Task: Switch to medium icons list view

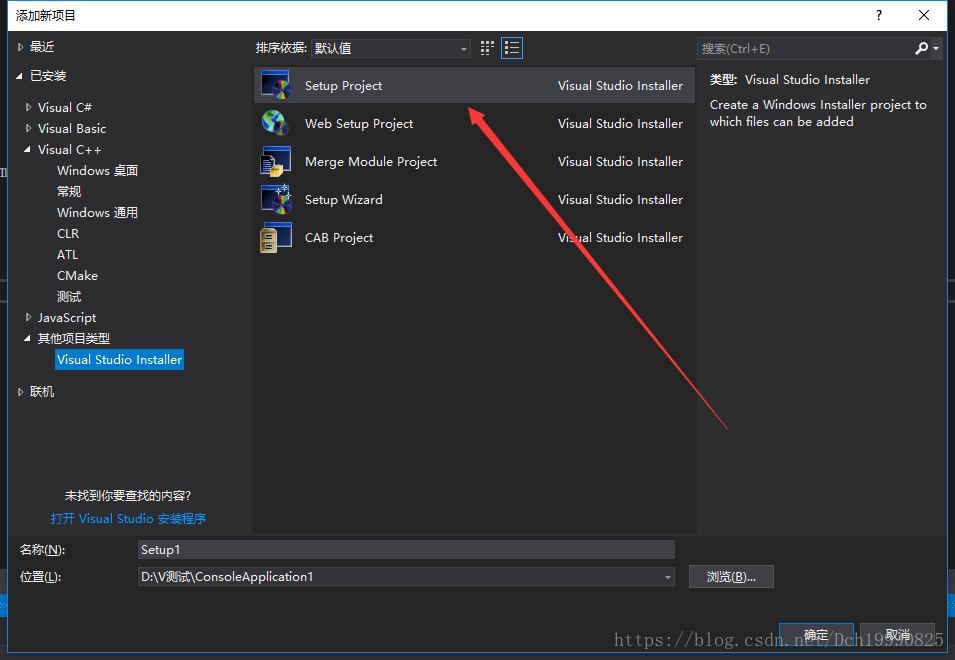Action: point(512,48)
